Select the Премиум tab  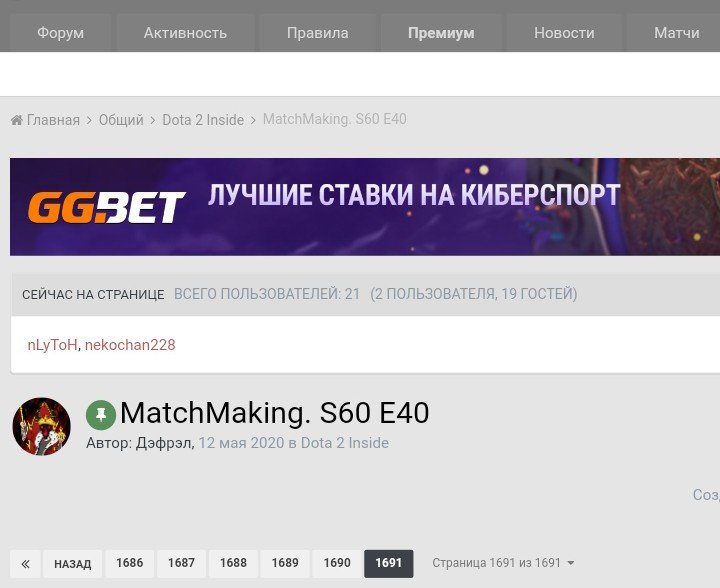[441, 33]
